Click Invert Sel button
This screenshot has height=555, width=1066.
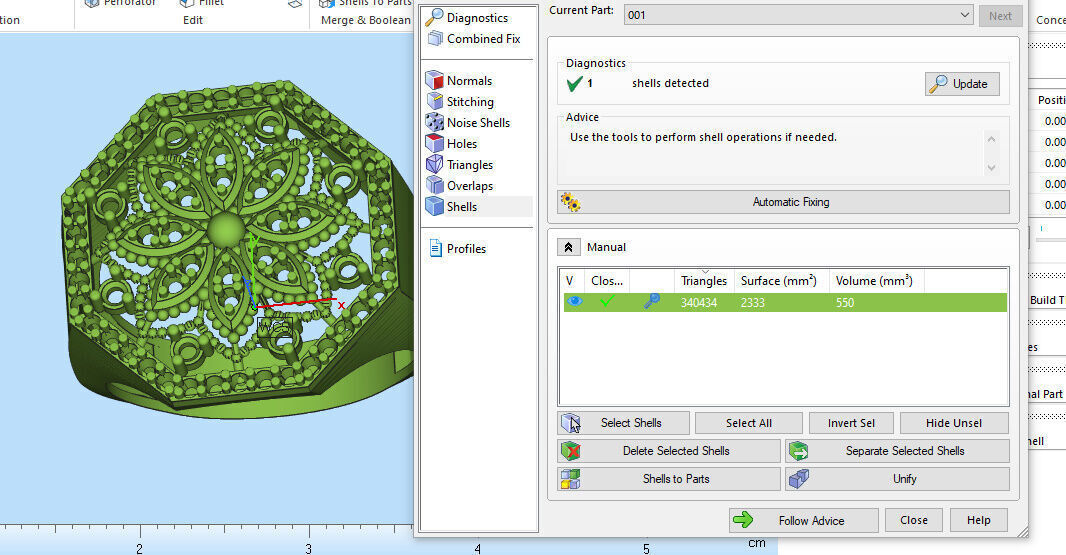[851, 423]
